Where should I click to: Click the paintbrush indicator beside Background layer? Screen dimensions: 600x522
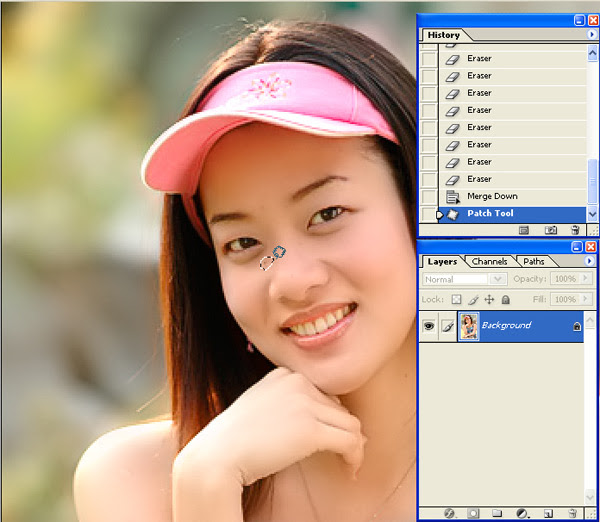point(448,326)
